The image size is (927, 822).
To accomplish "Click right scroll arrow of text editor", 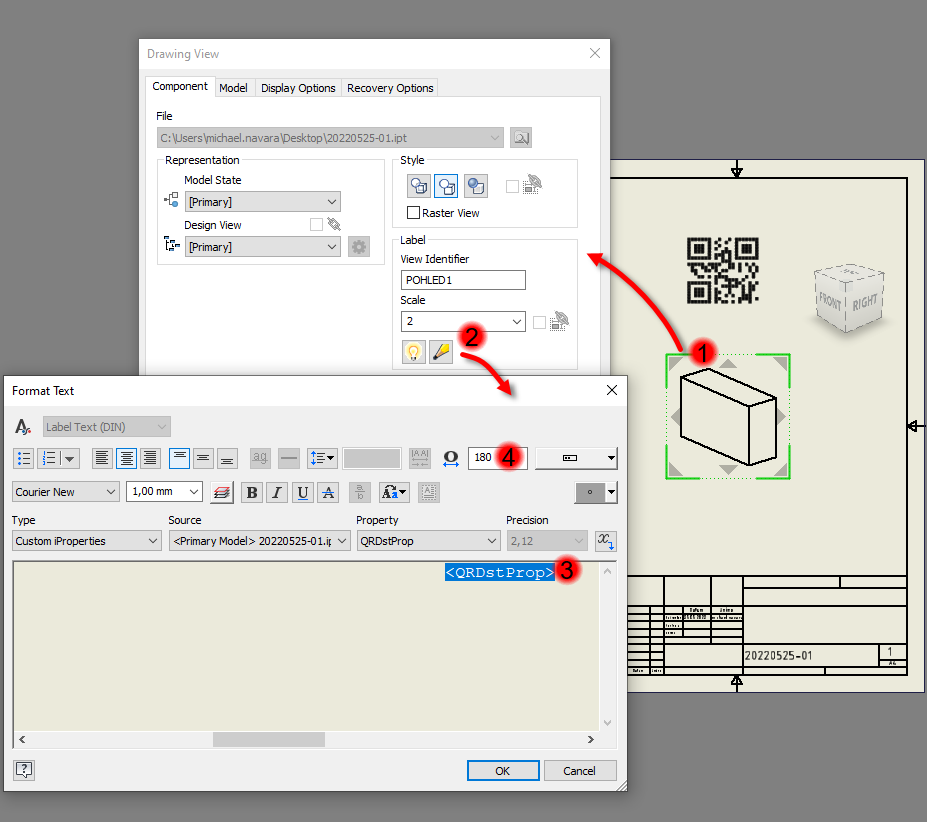I will tap(590, 739).
